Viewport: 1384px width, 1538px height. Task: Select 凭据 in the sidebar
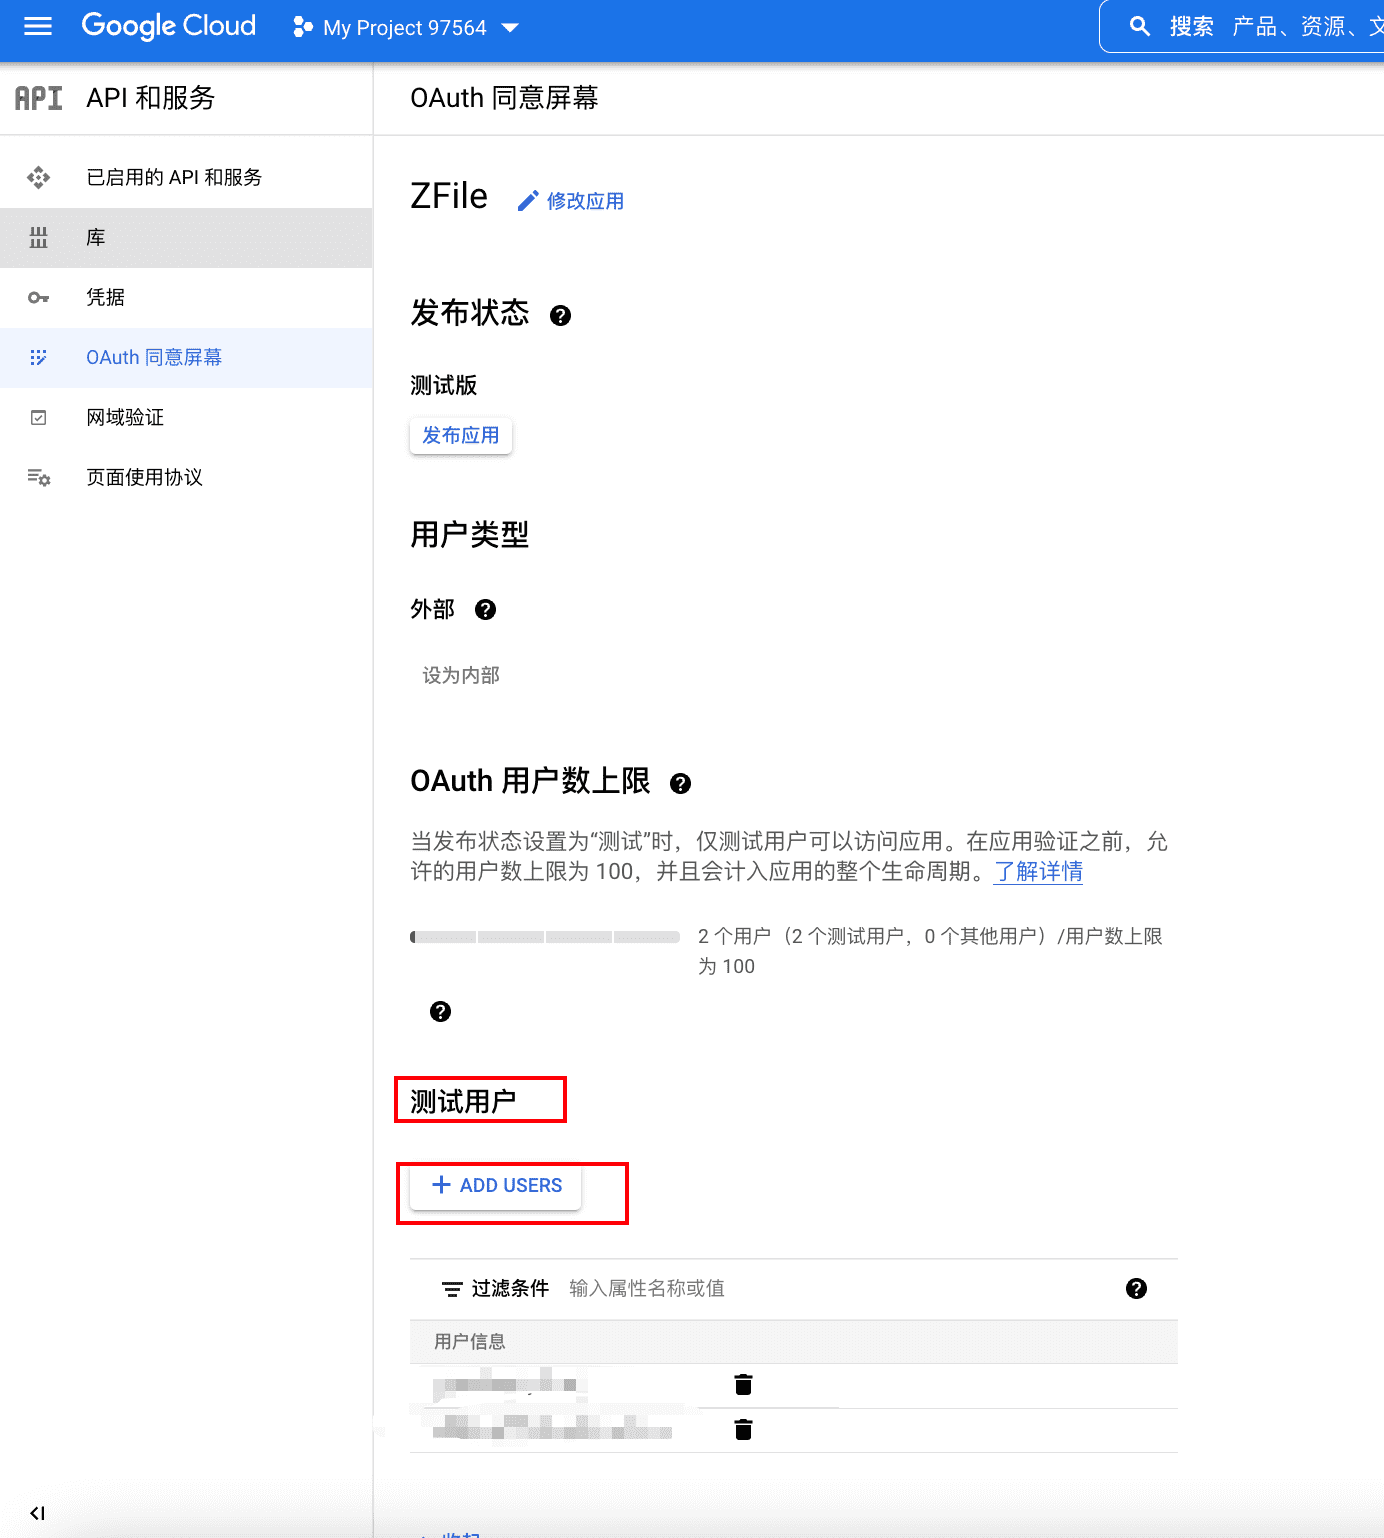tap(105, 298)
